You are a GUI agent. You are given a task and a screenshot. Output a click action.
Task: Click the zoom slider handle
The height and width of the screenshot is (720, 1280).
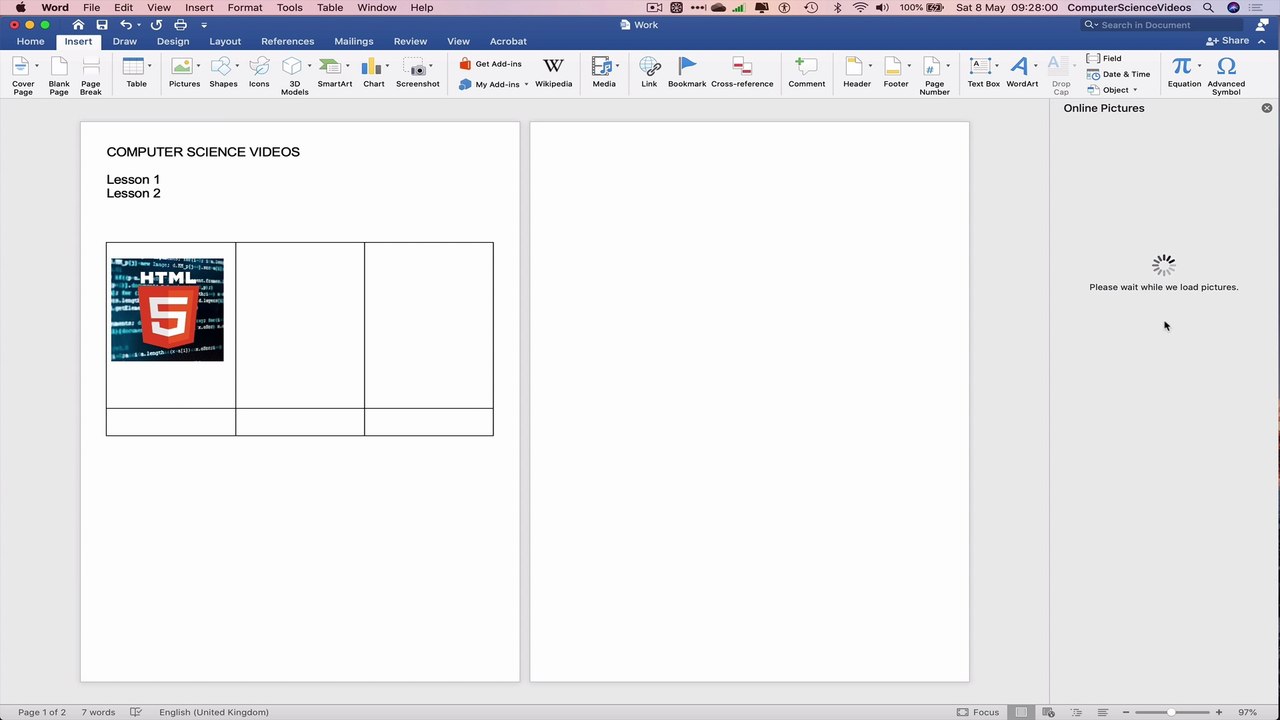coord(1171,712)
